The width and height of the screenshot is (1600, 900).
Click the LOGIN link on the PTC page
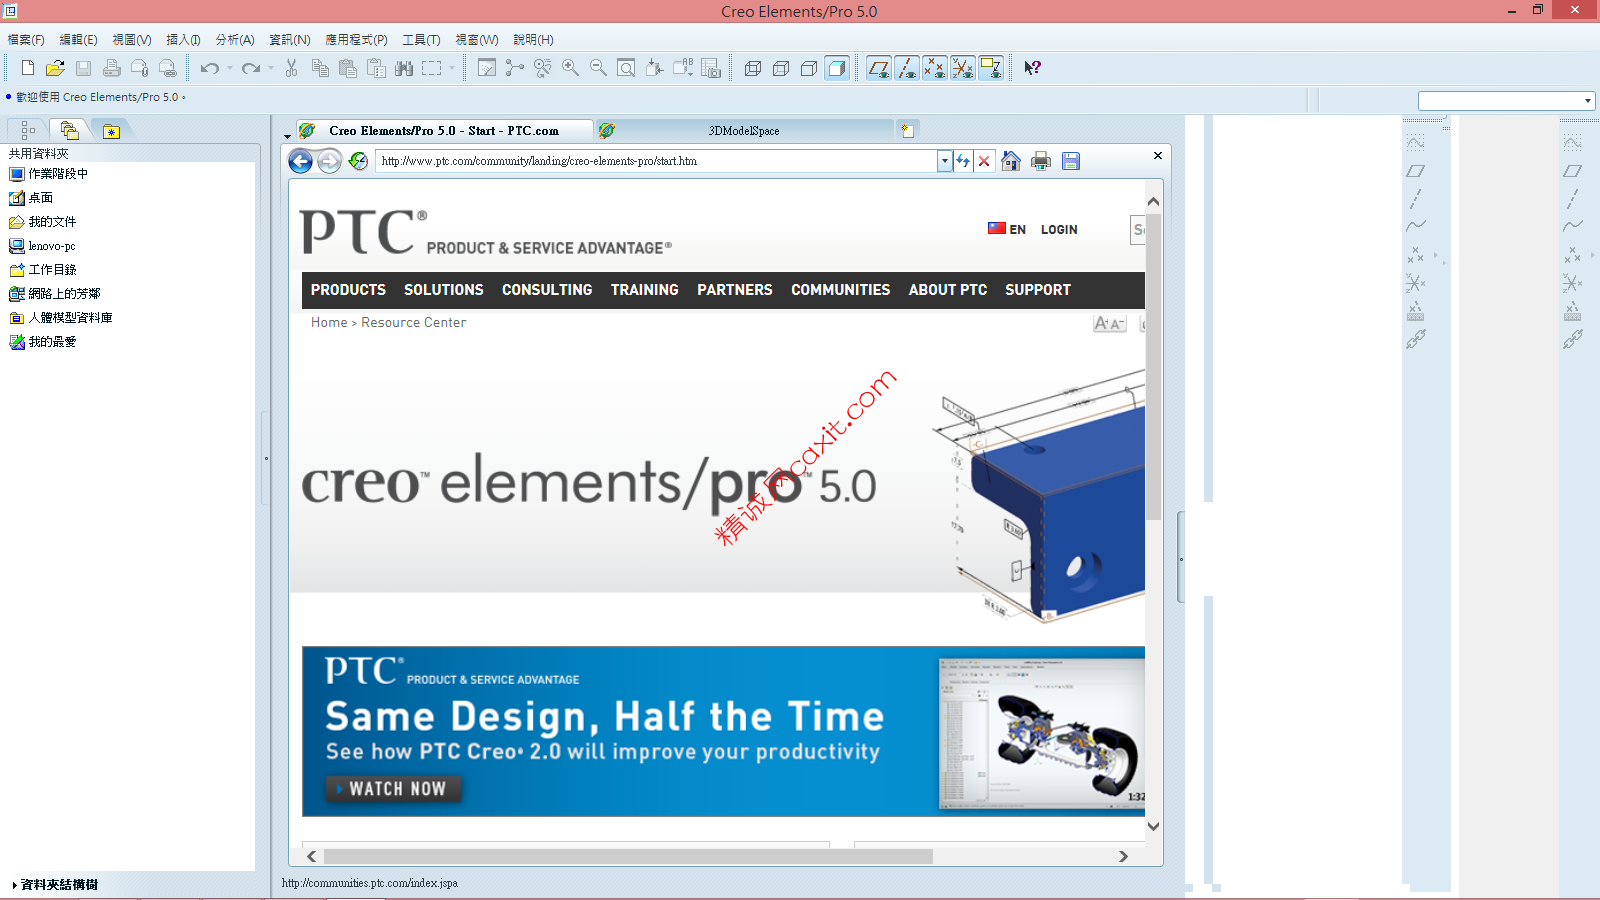point(1059,229)
